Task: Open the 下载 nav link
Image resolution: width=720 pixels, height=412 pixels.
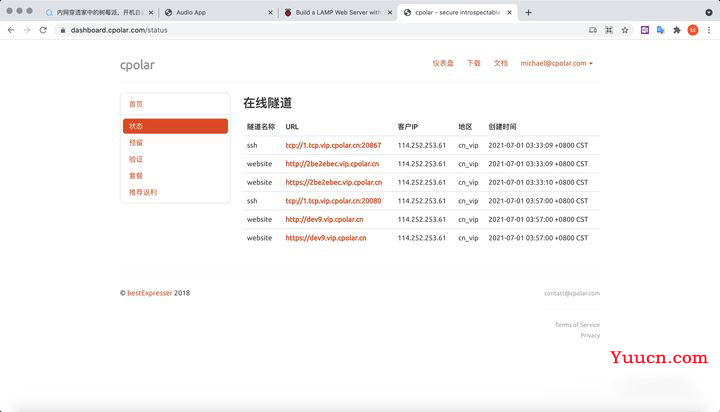Action: pyautogui.click(x=473, y=63)
